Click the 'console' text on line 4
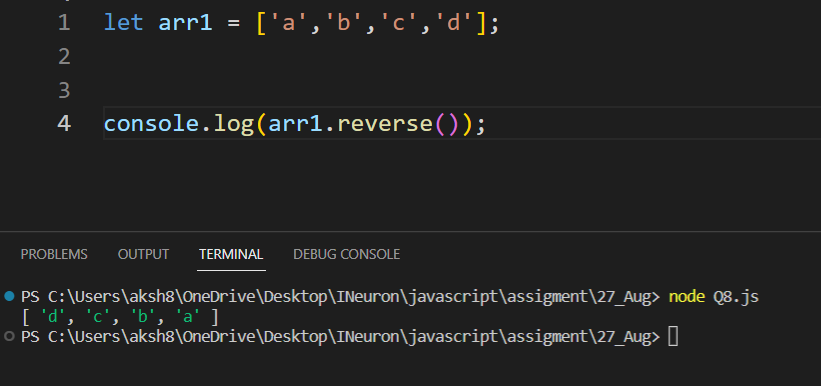The height and width of the screenshot is (386, 821). 151,124
